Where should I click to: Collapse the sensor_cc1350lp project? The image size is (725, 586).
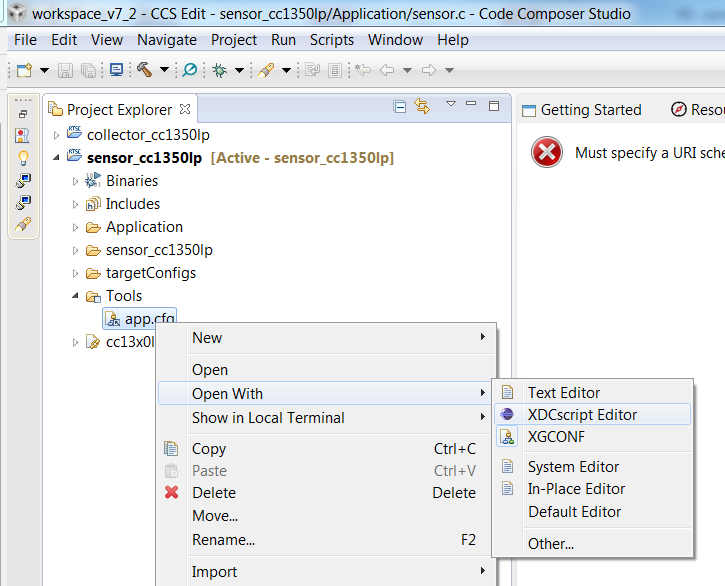coord(56,158)
